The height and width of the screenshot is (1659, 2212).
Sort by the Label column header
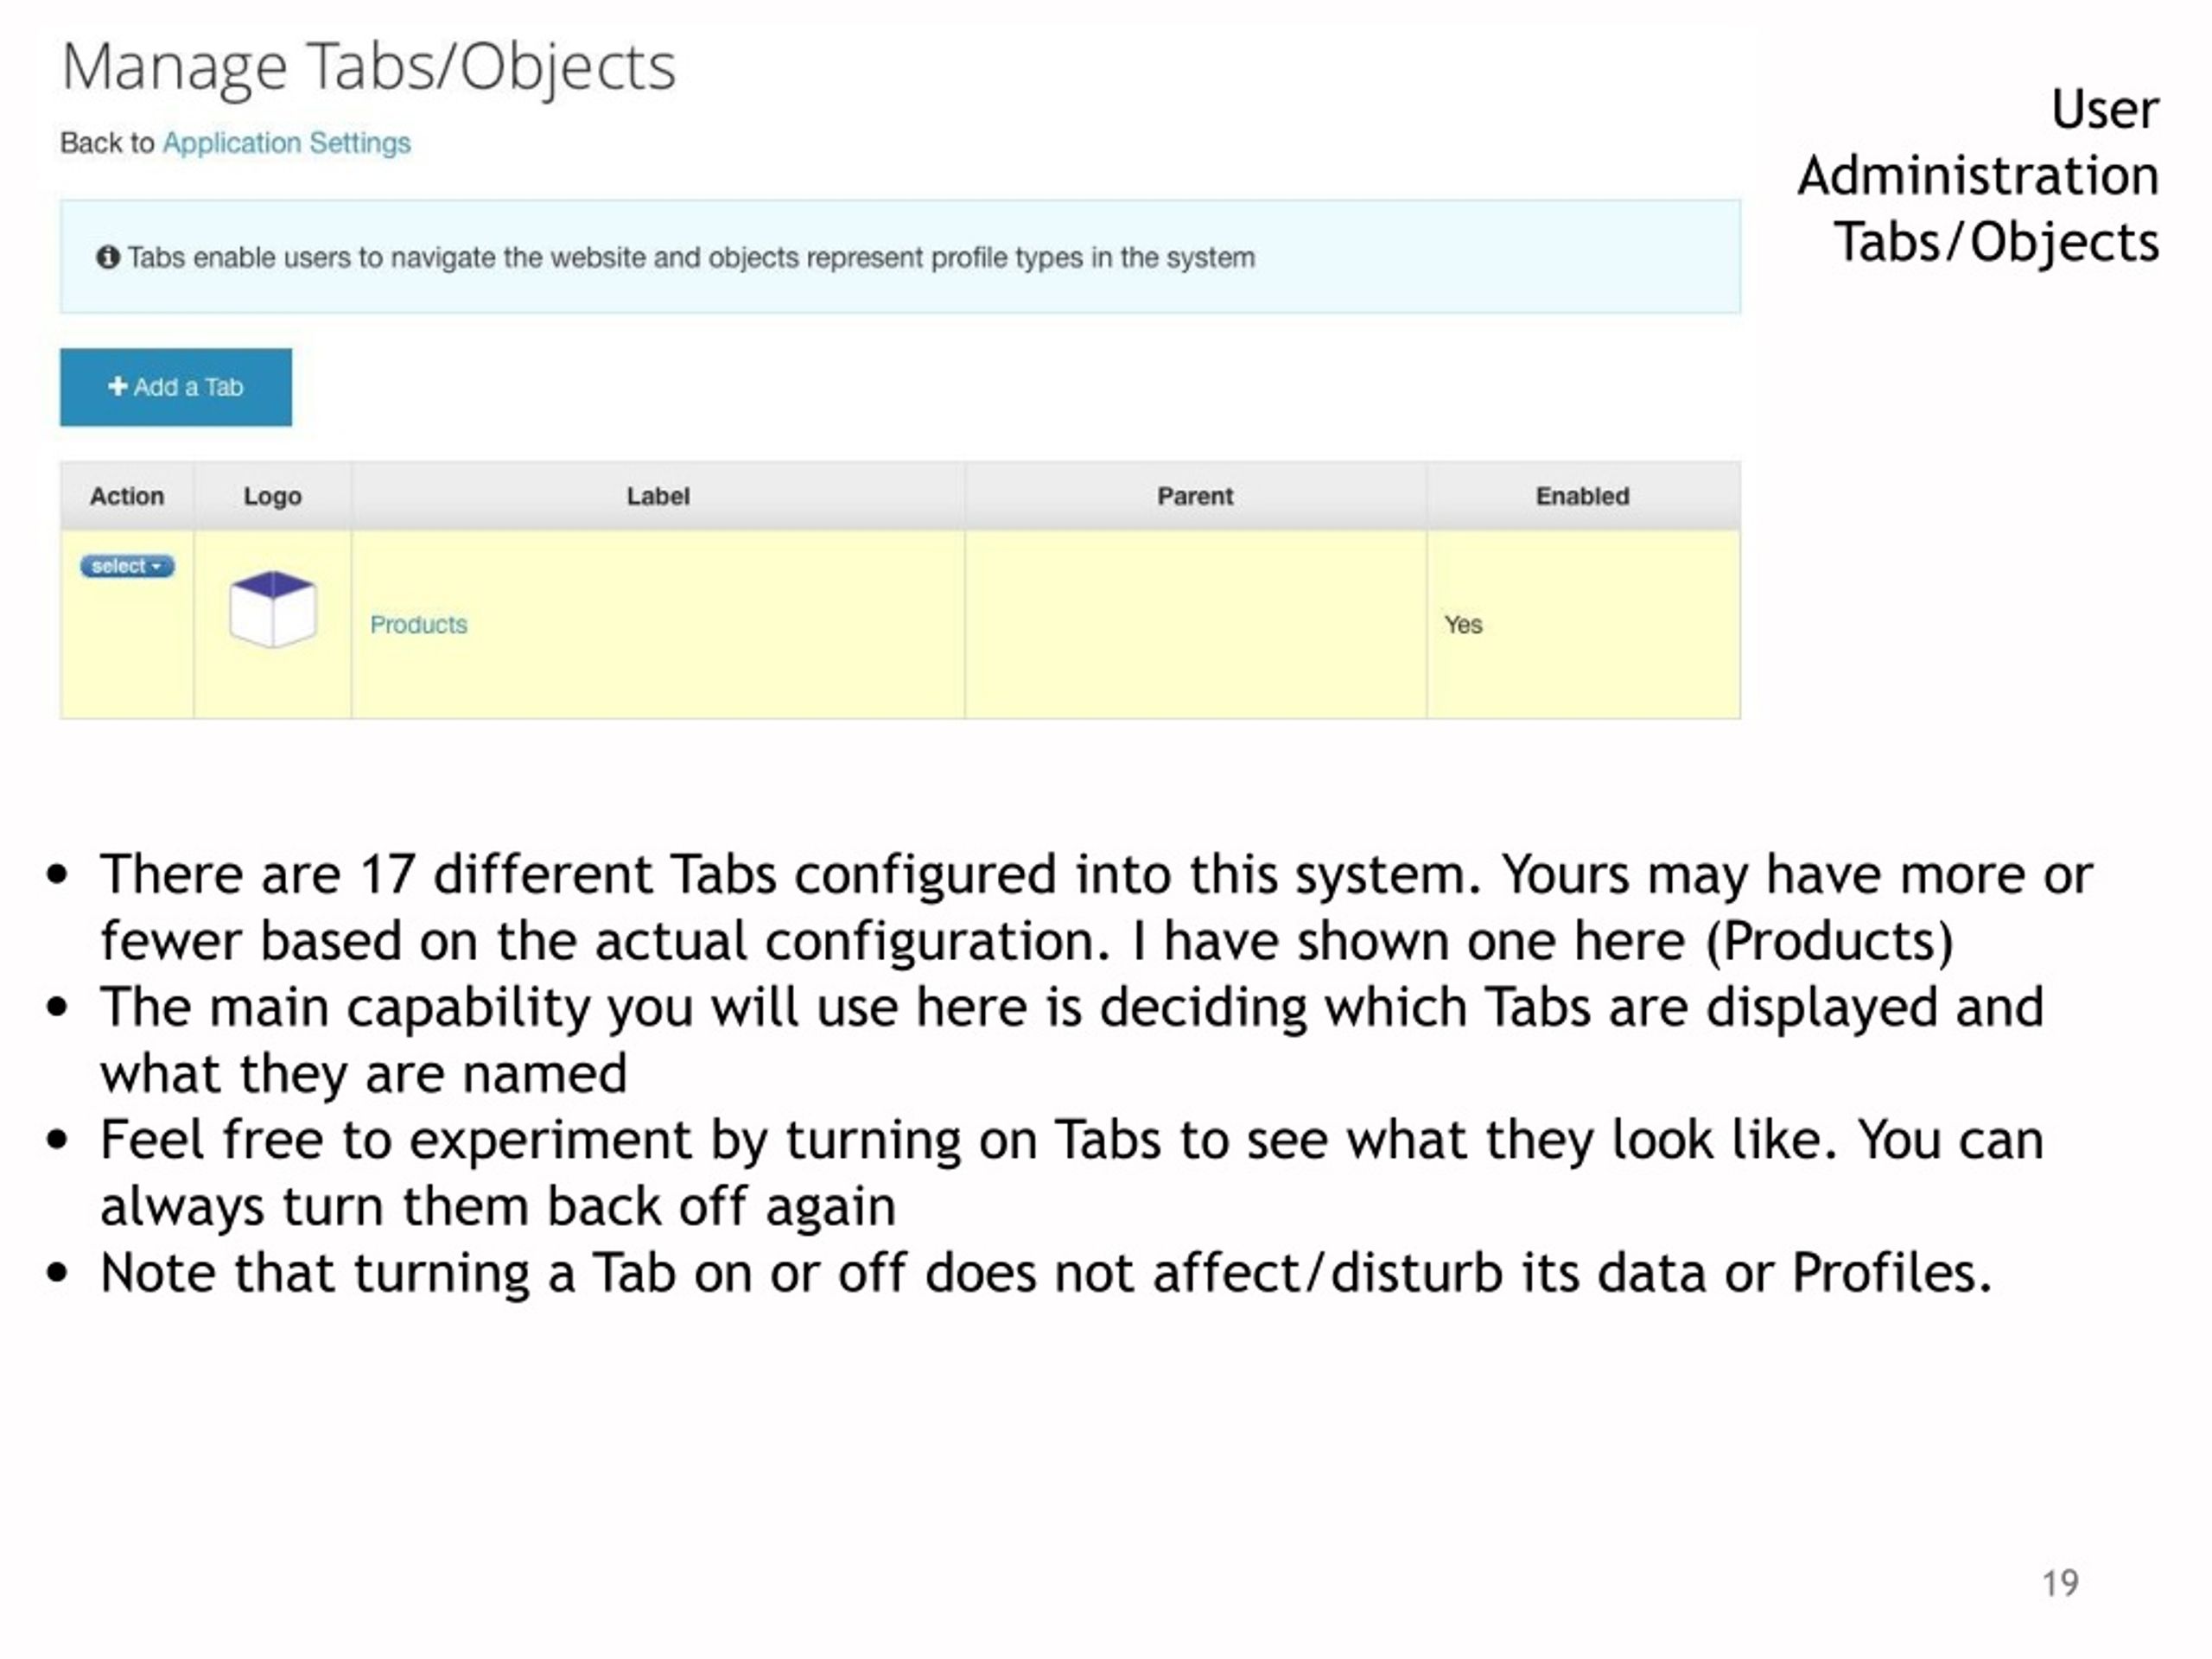658,496
